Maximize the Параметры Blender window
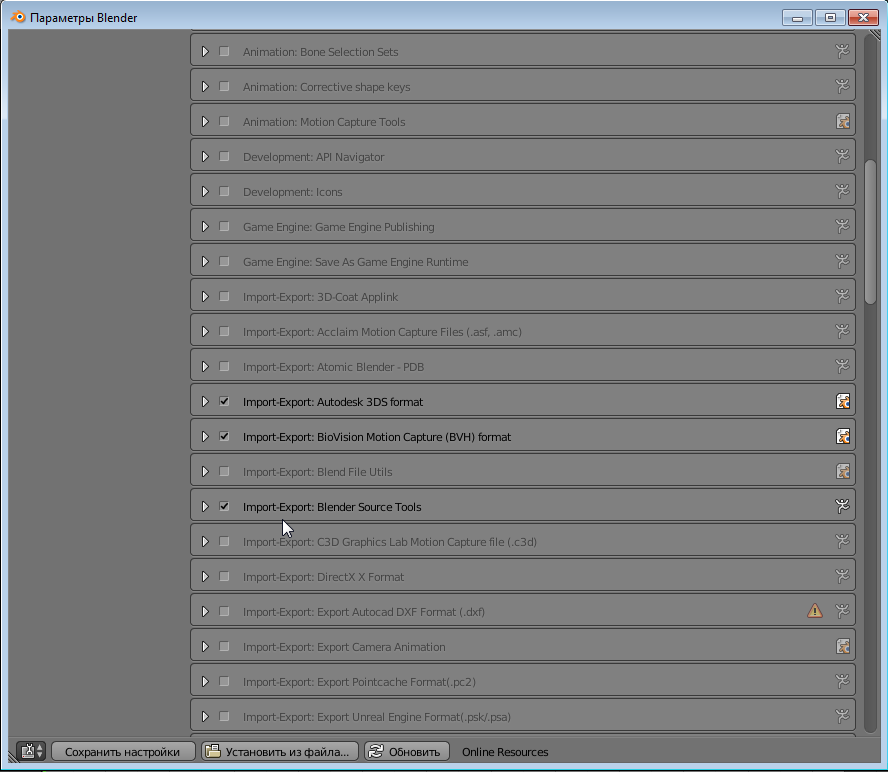The width and height of the screenshot is (888, 772). (x=830, y=17)
